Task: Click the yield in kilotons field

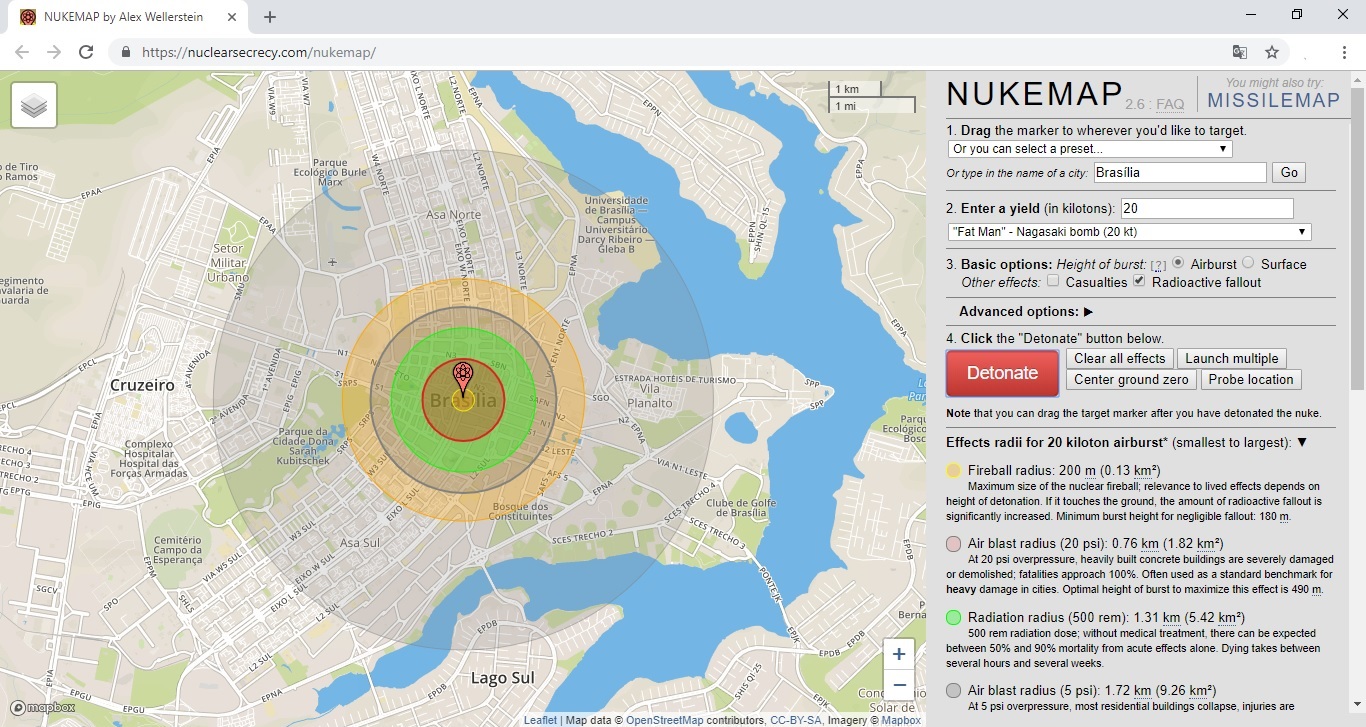Action: click(x=1206, y=208)
